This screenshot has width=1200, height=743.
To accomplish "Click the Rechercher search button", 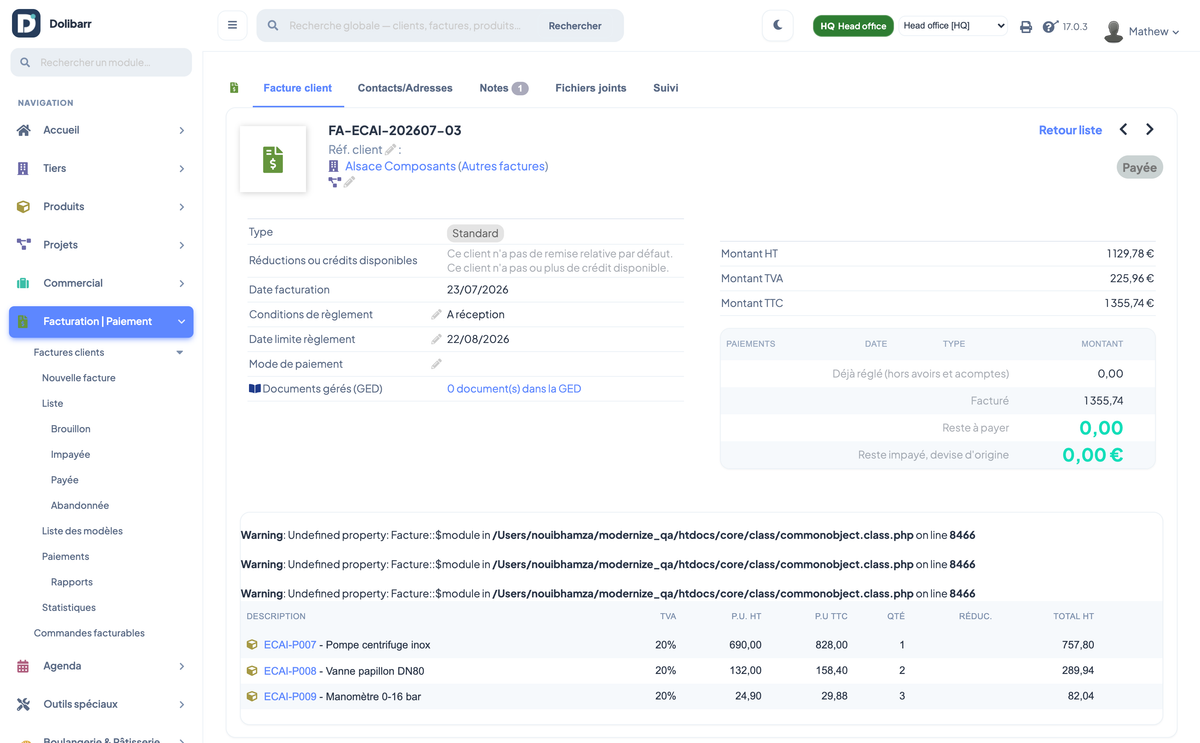I will tap(575, 26).
